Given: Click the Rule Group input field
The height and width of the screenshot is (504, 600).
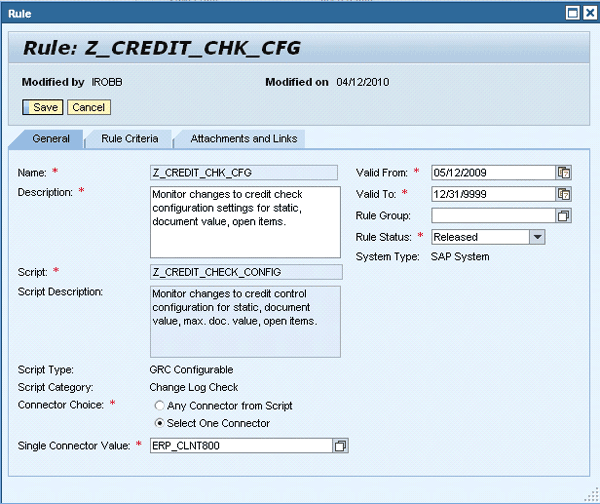Looking at the screenshot, I should (x=492, y=216).
